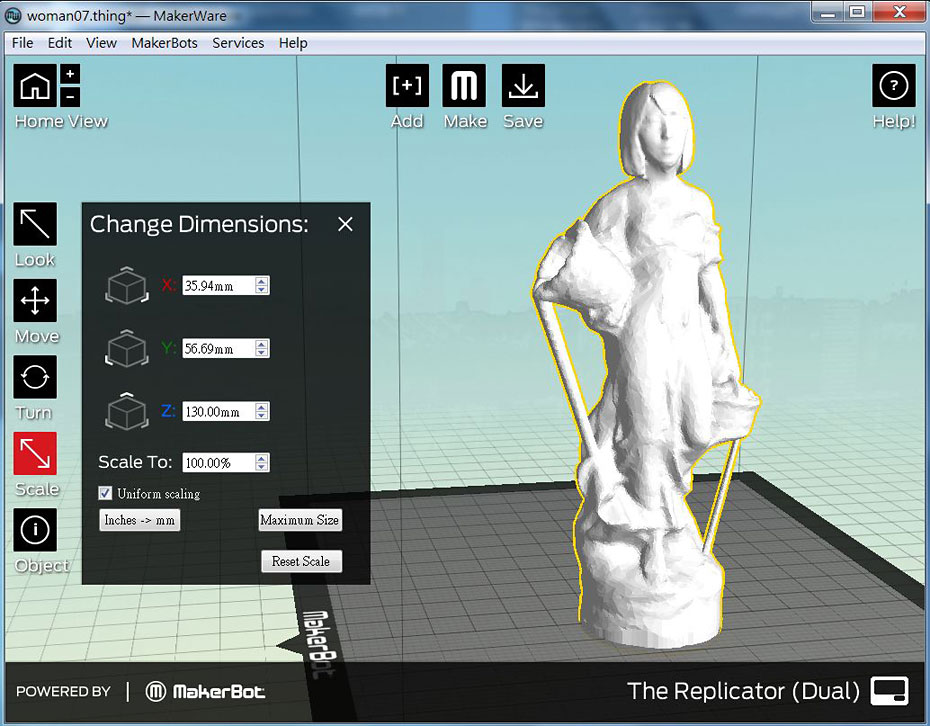Click the Maximum Size button

click(x=300, y=520)
